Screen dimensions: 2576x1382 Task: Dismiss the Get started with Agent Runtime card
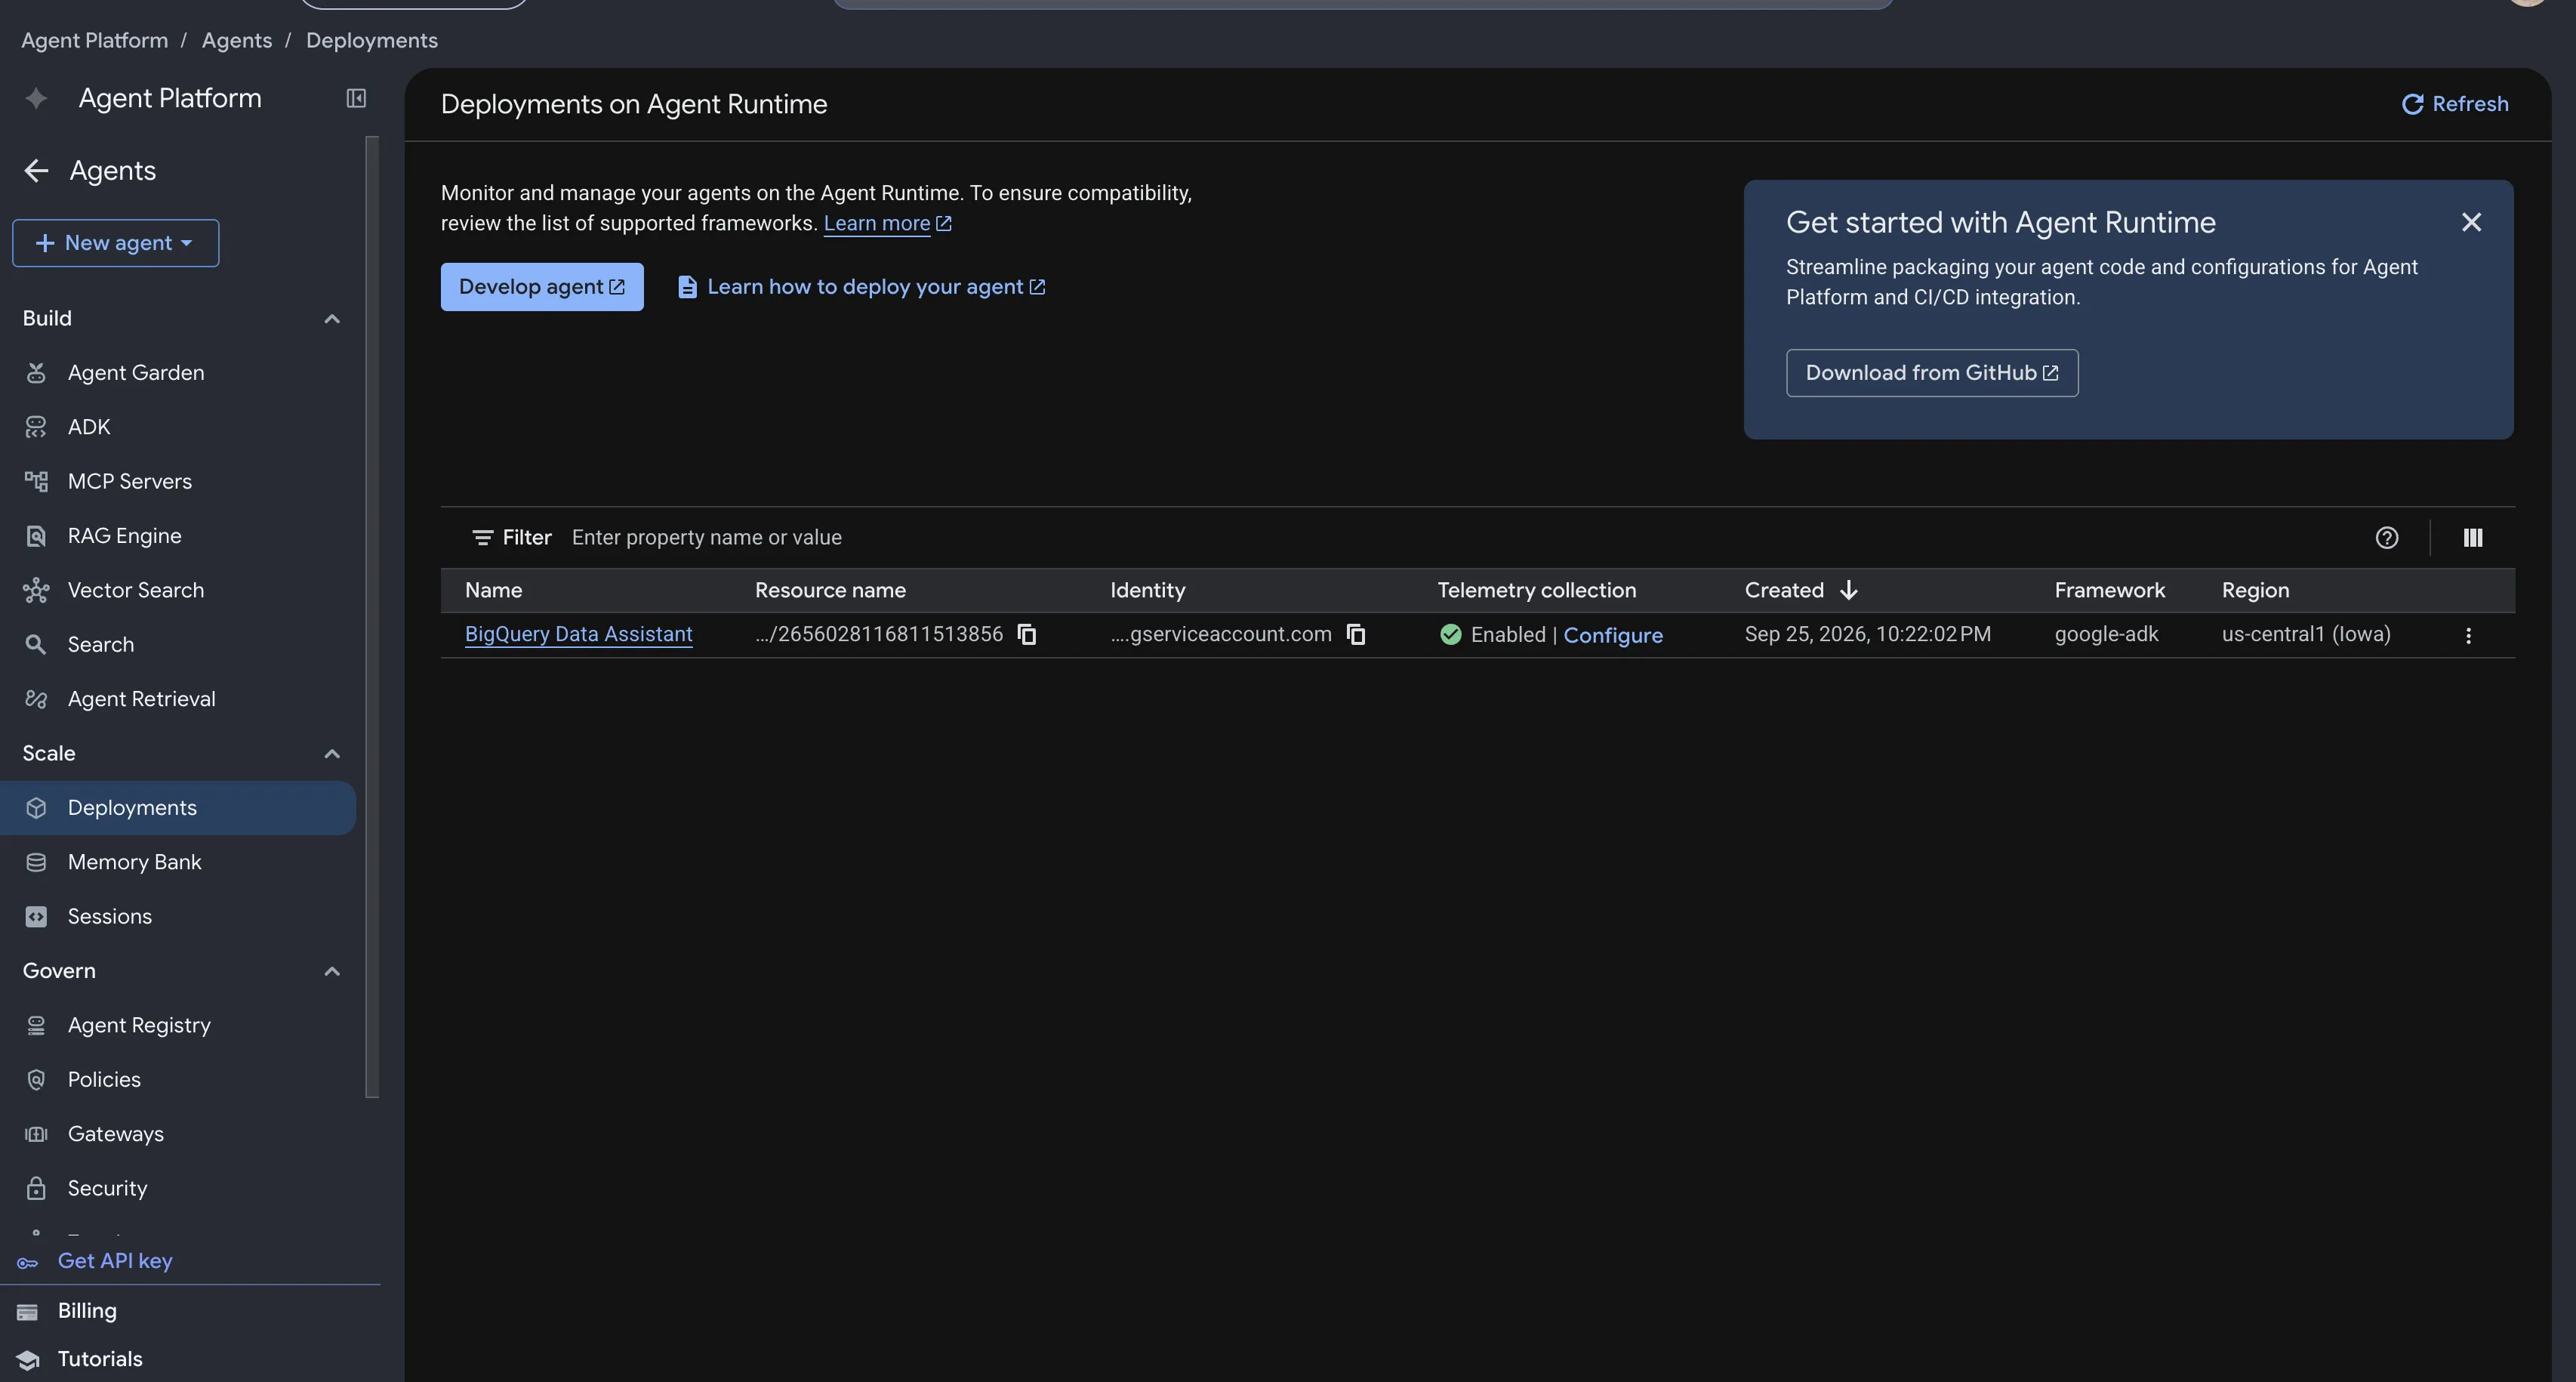[2471, 222]
